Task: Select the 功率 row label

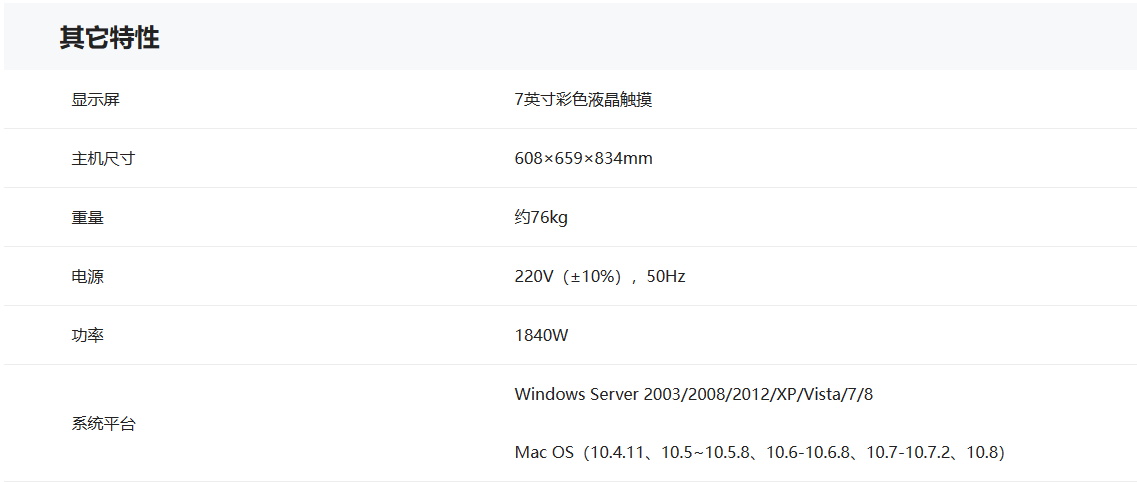Action: click(x=88, y=336)
